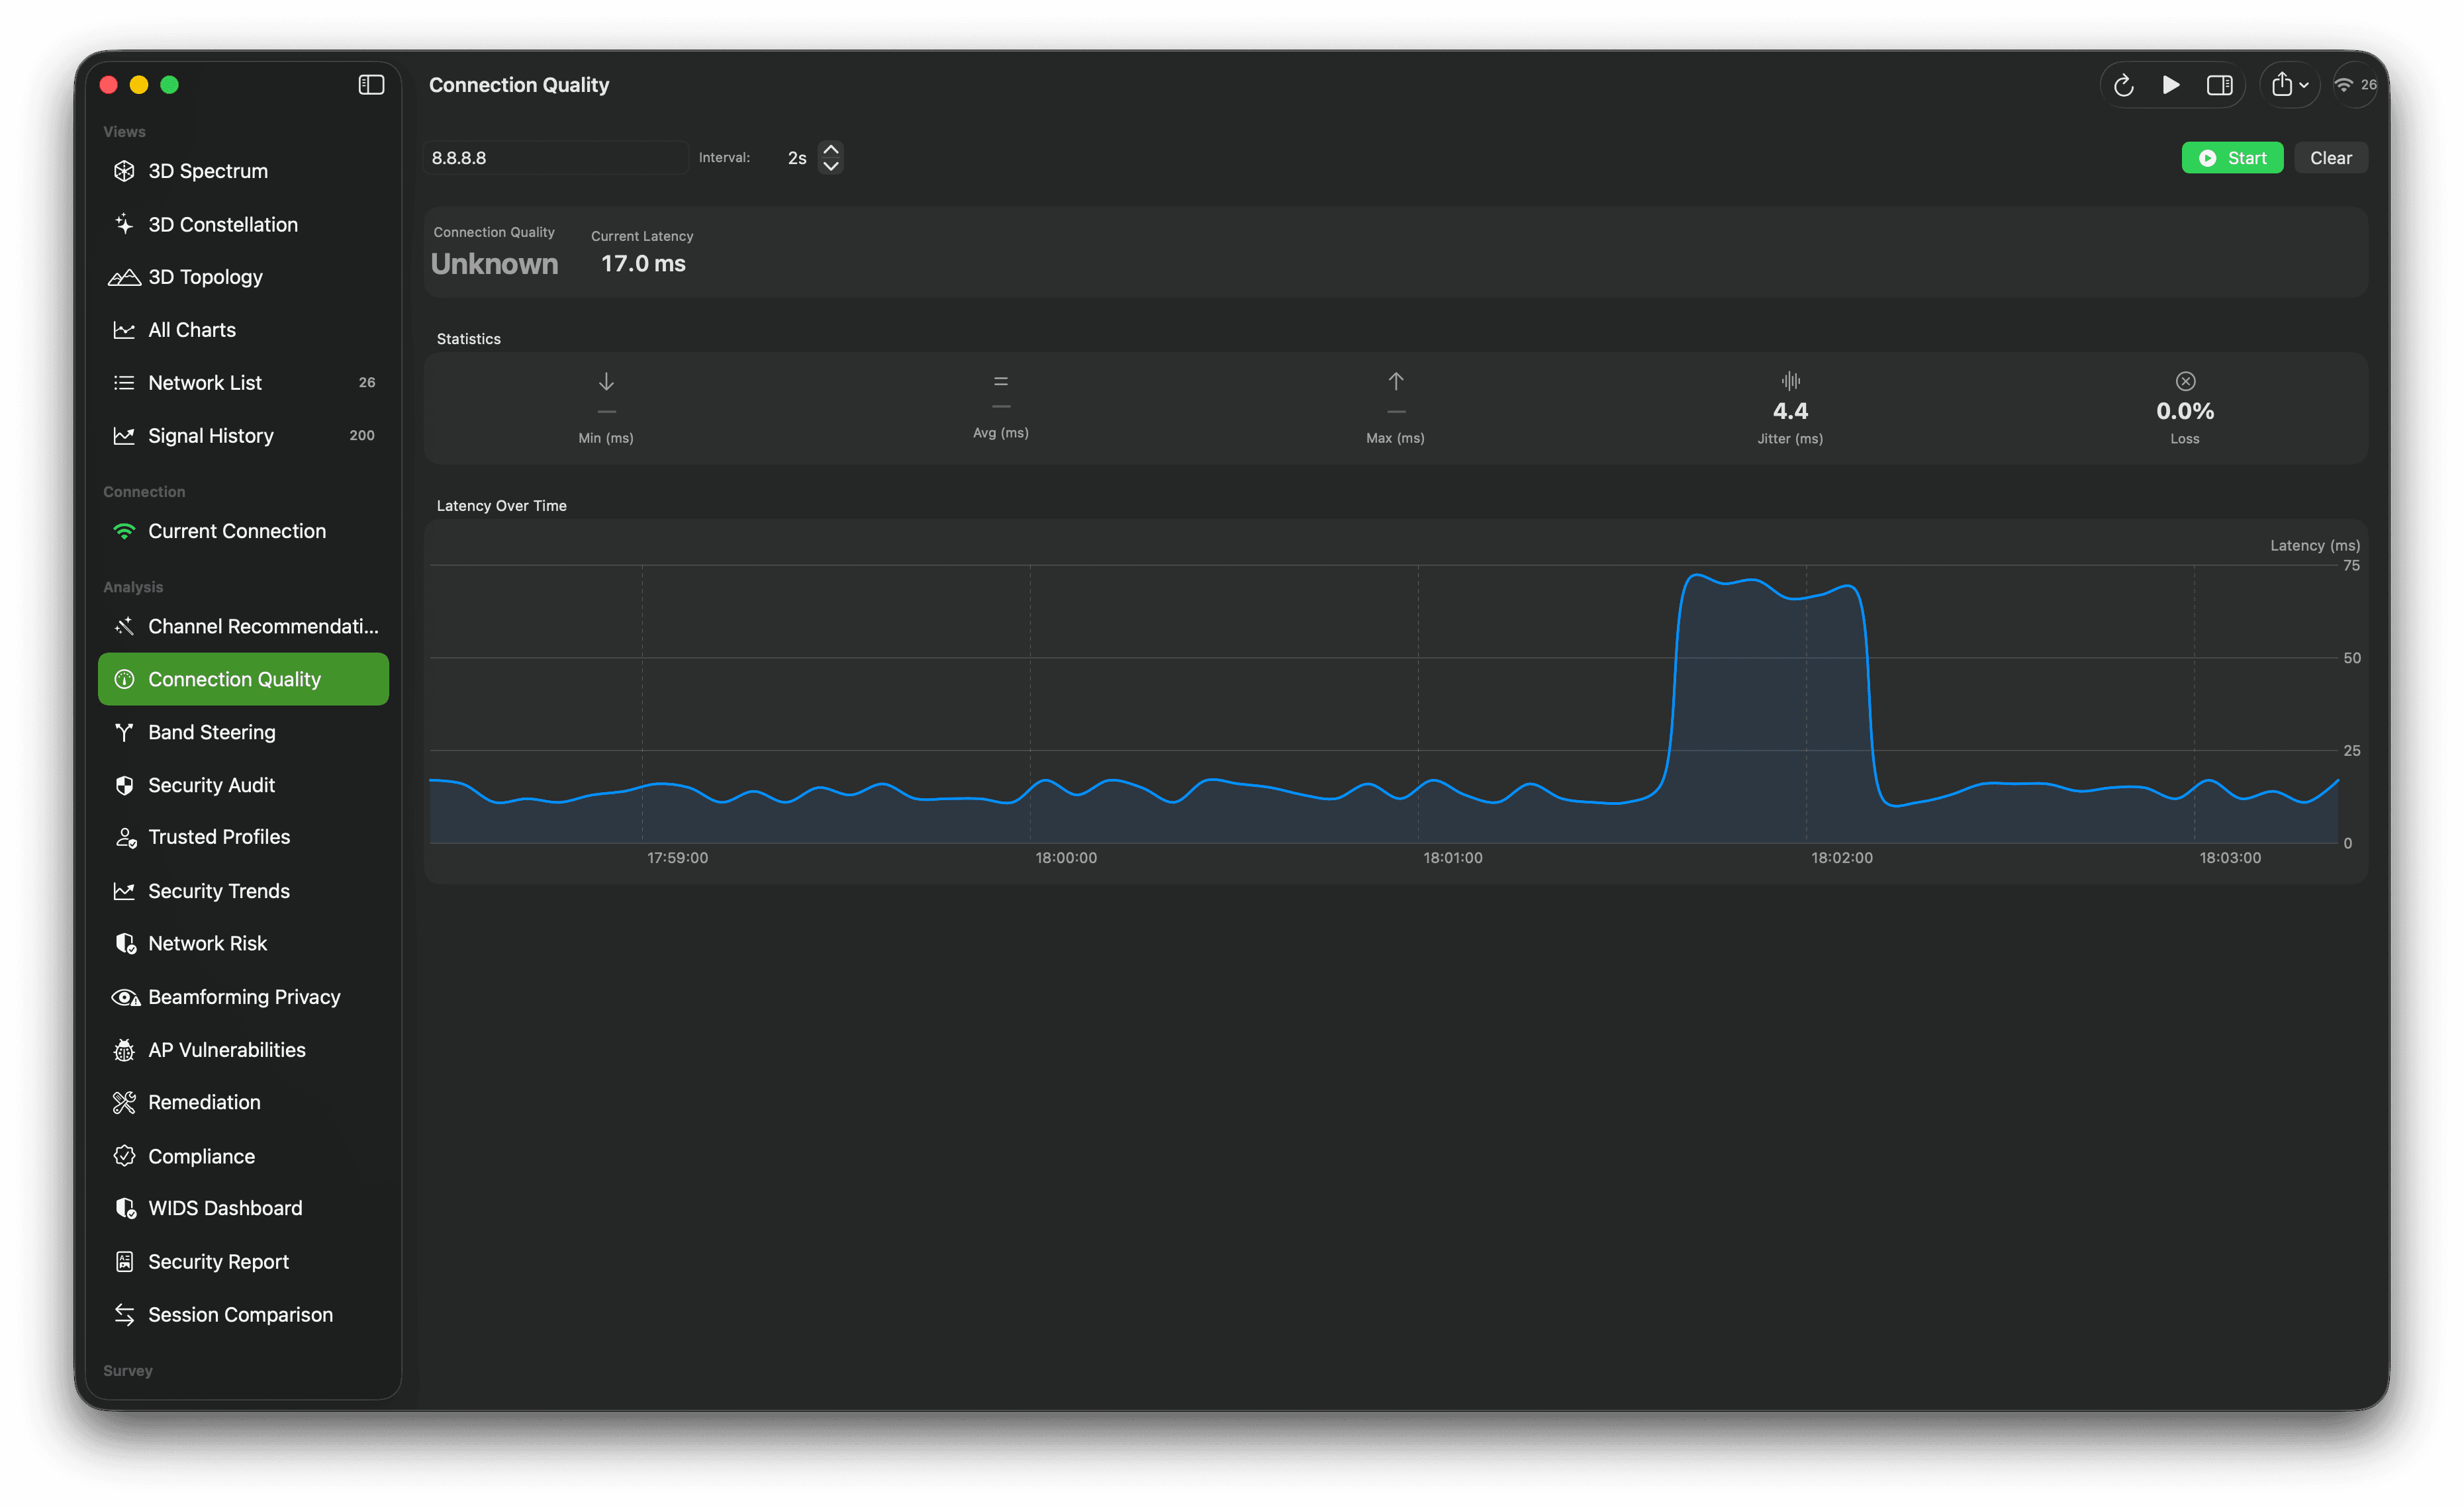Go to Current Connection
This screenshot has width=2464, height=1509.
(243, 531)
